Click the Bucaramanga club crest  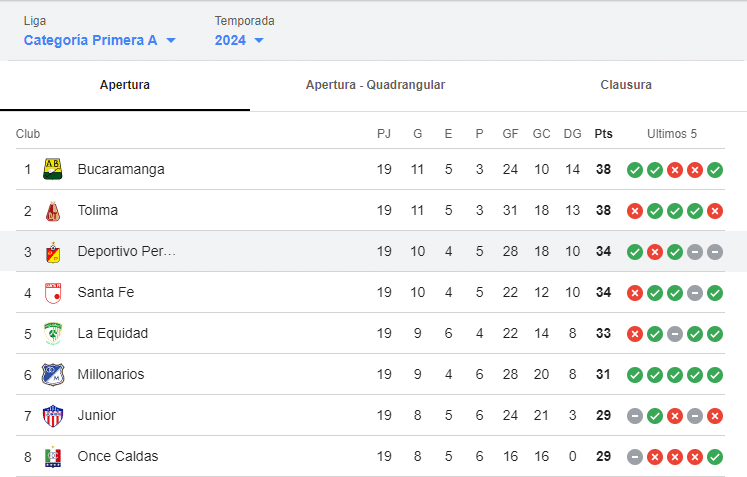53,169
